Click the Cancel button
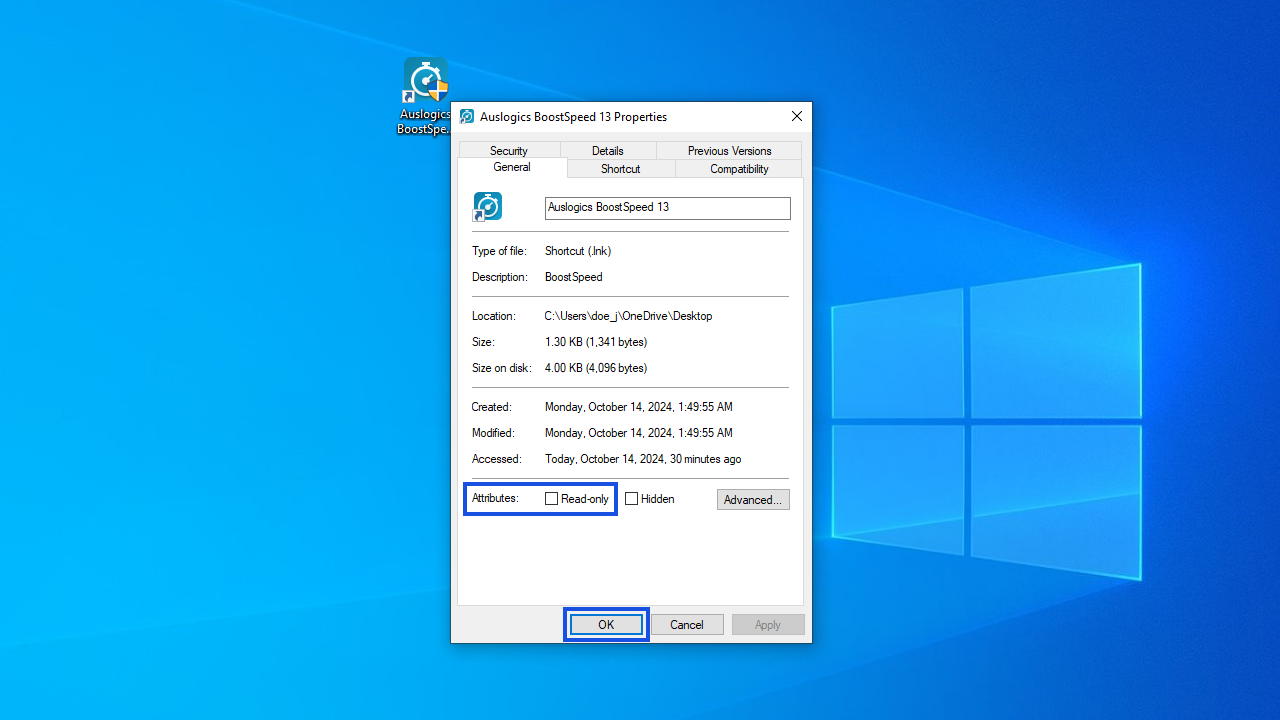 [x=687, y=624]
